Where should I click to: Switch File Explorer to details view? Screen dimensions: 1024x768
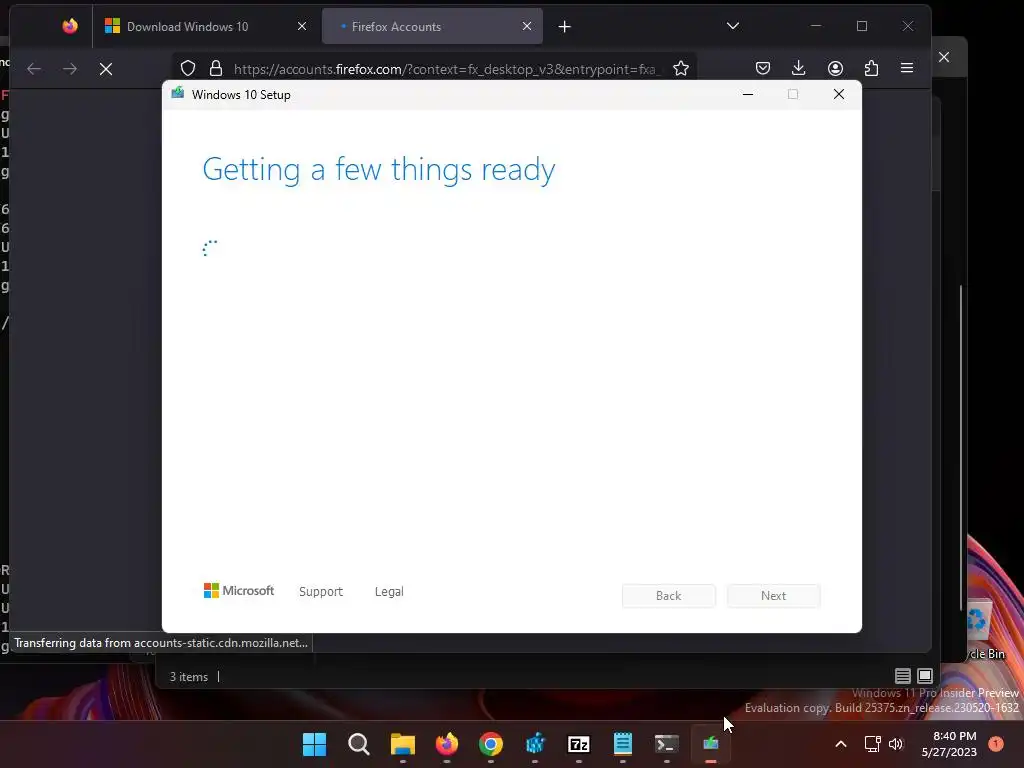903,676
